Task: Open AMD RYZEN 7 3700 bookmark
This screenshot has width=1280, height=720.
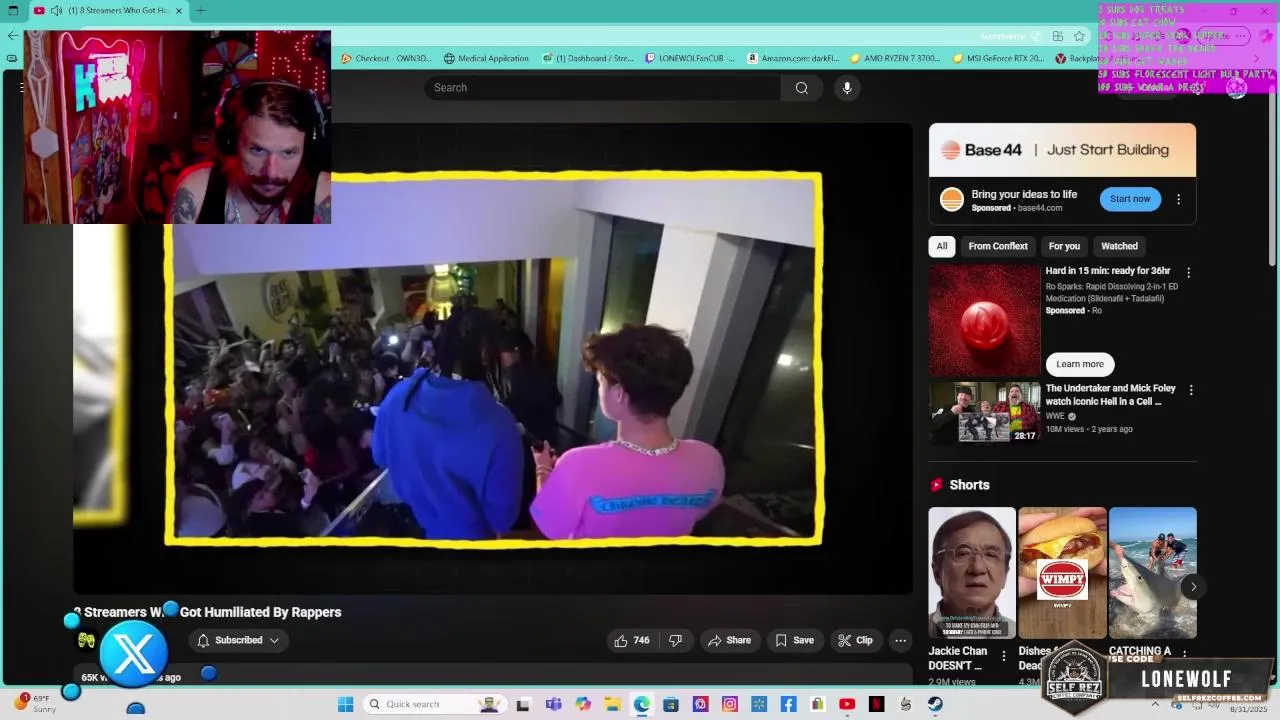Action: click(x=895, y=58)
